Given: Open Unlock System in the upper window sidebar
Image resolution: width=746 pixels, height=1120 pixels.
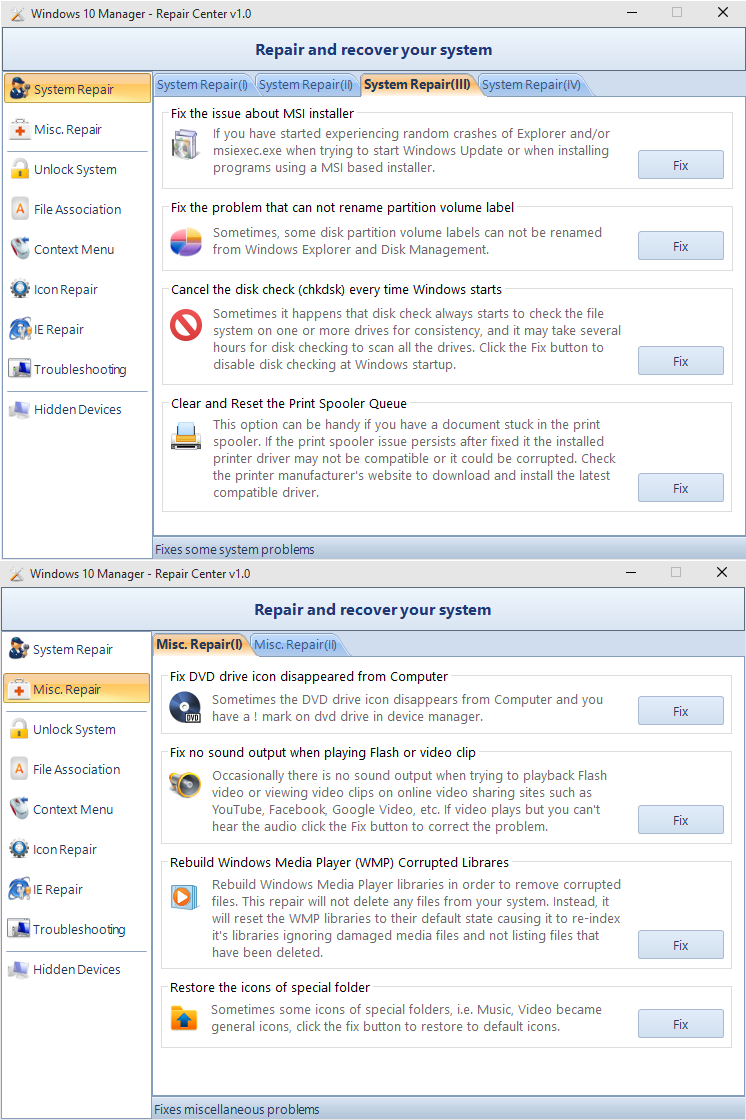Looking at the screenshot, I should pyautogui.click(x=77, y=169).
